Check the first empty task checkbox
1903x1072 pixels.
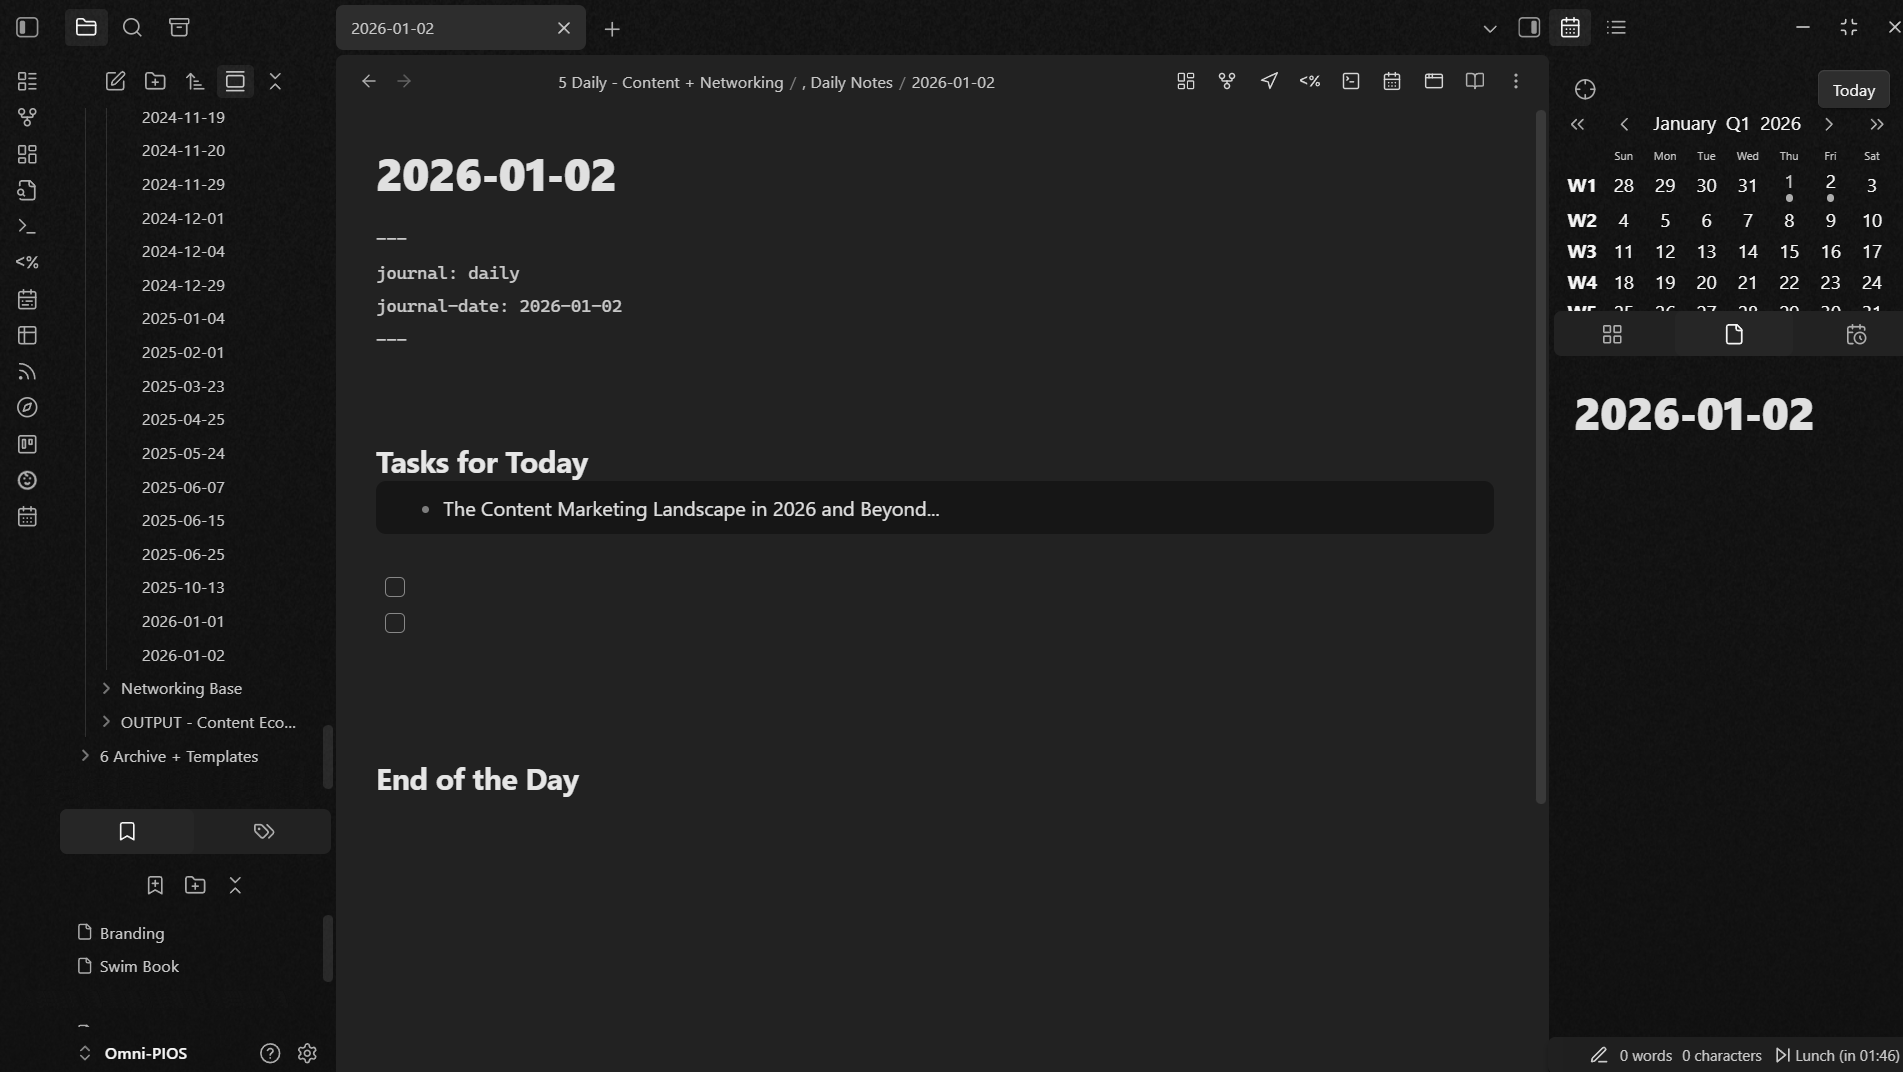click(395, 587)
